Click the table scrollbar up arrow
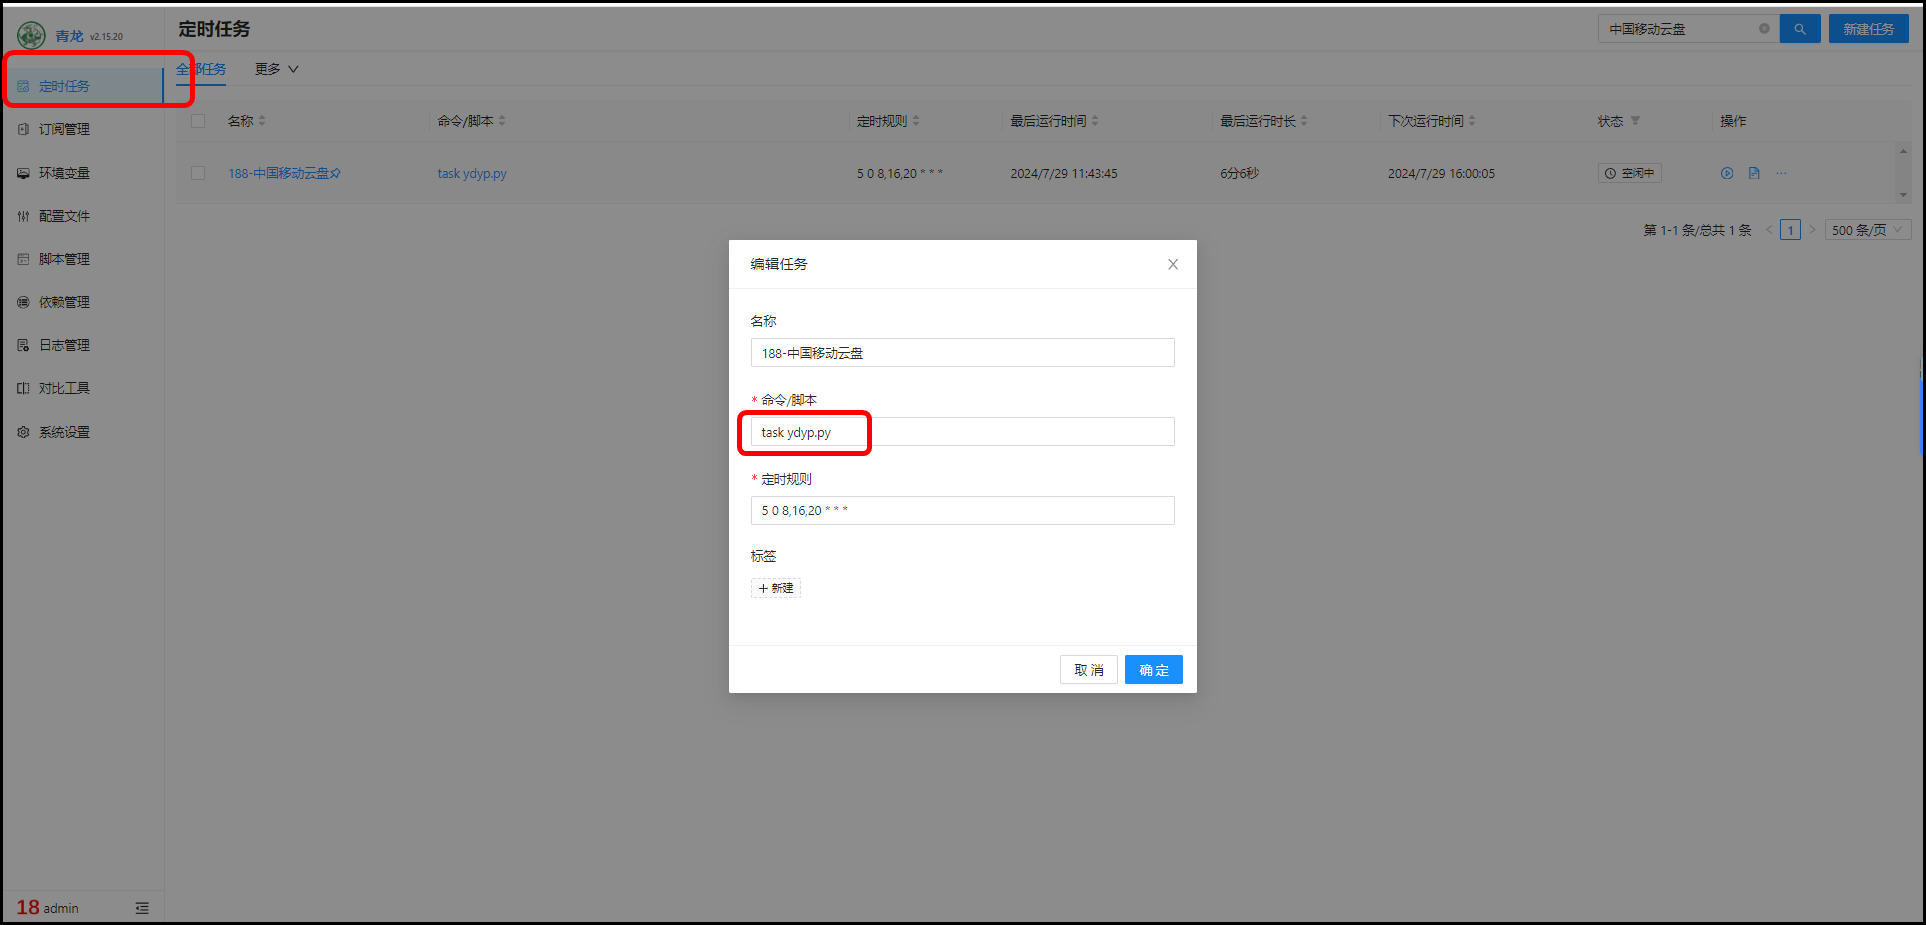1926x925 pixels. pyautogui.click(x=1903, y=151)
